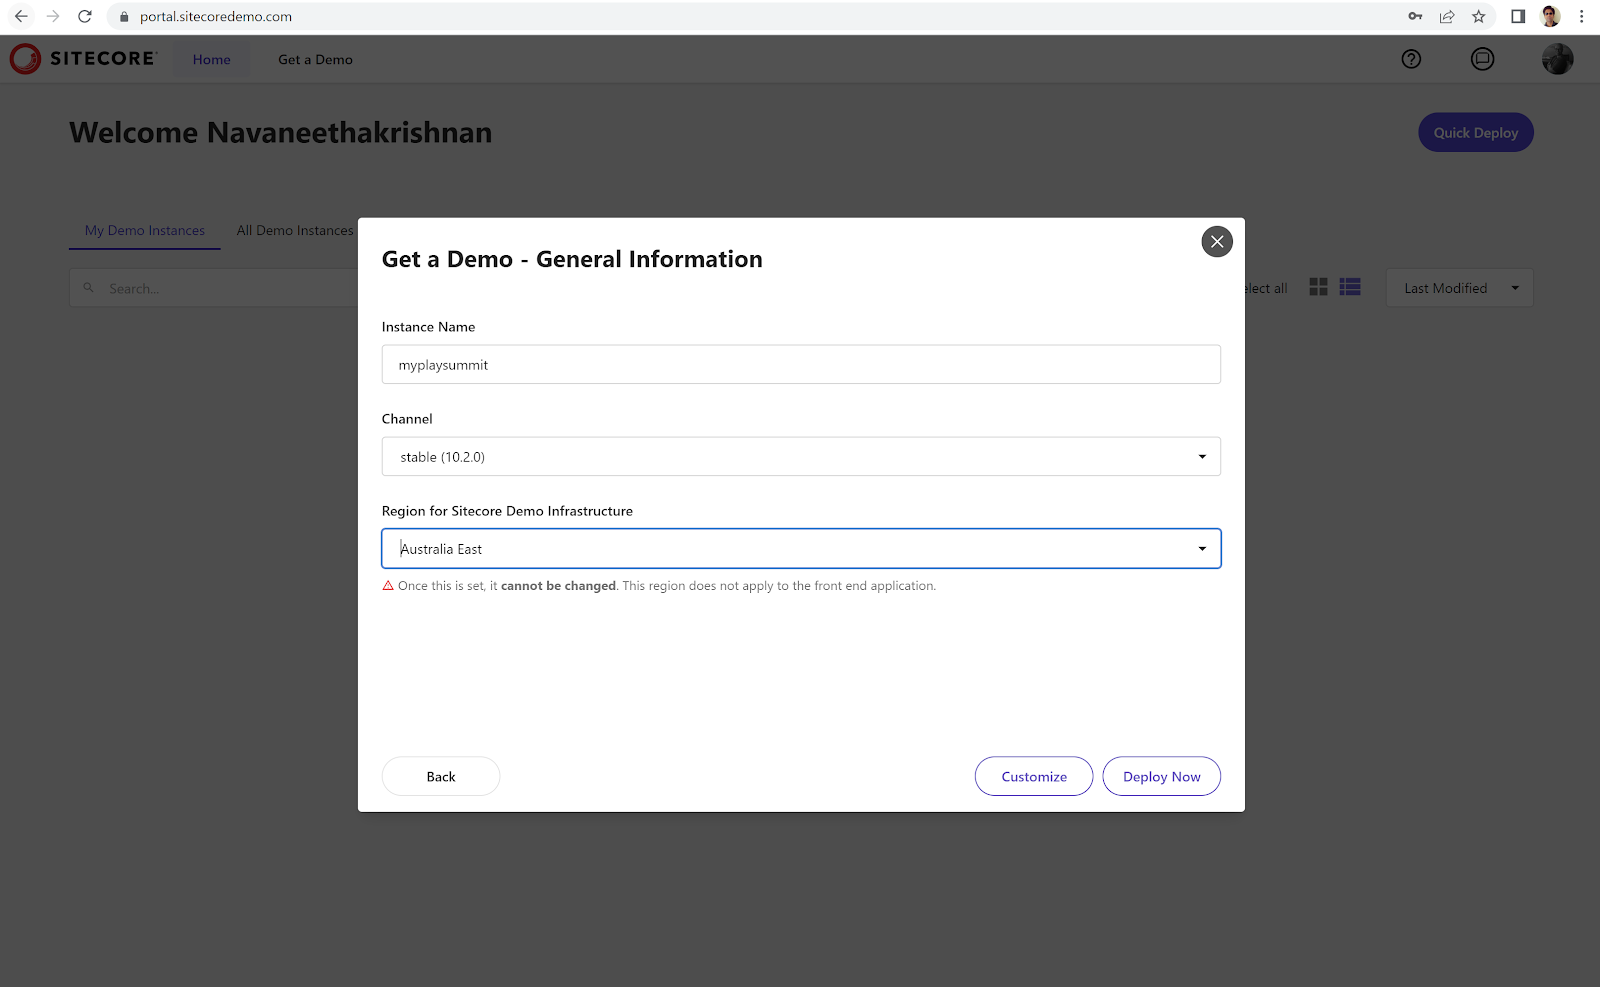Open the user profile avatar
Image resolution: width=1600 pixels, height=987 pixels.
1557,59
